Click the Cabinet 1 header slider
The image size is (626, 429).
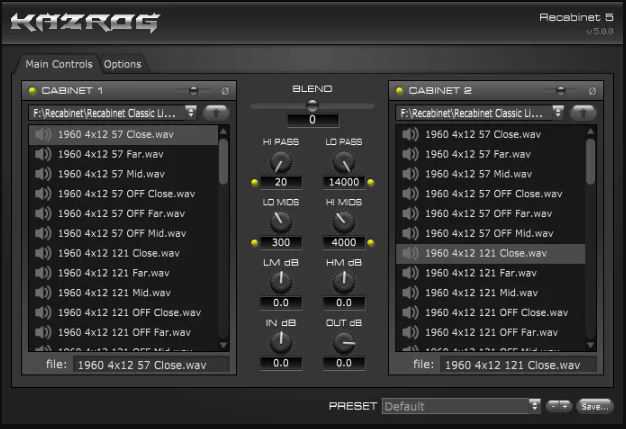pos(194,91)
